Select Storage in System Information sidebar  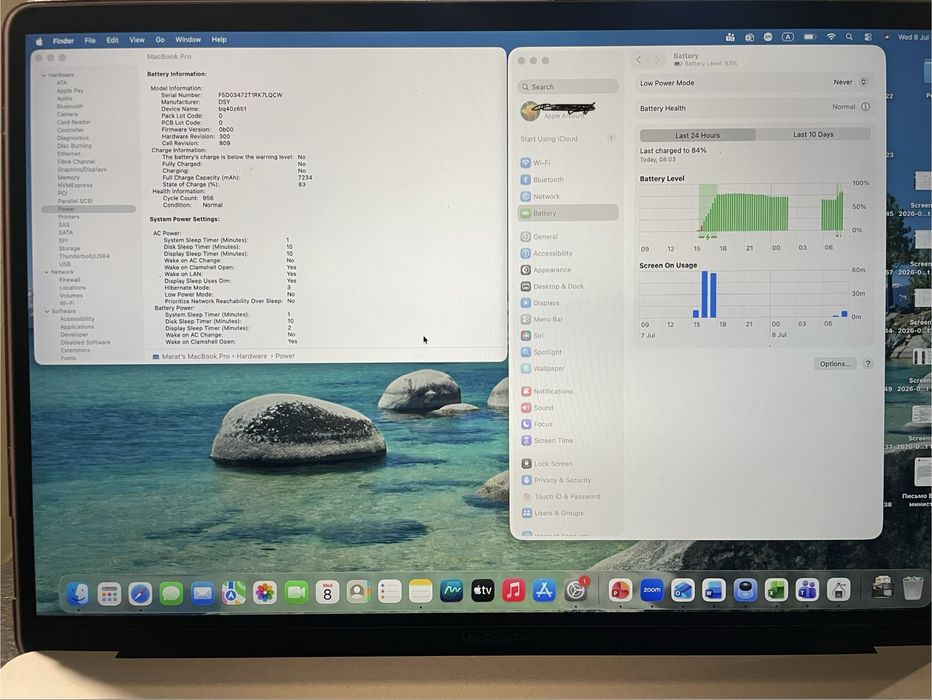pyautogui.click(x=70, y=248)
